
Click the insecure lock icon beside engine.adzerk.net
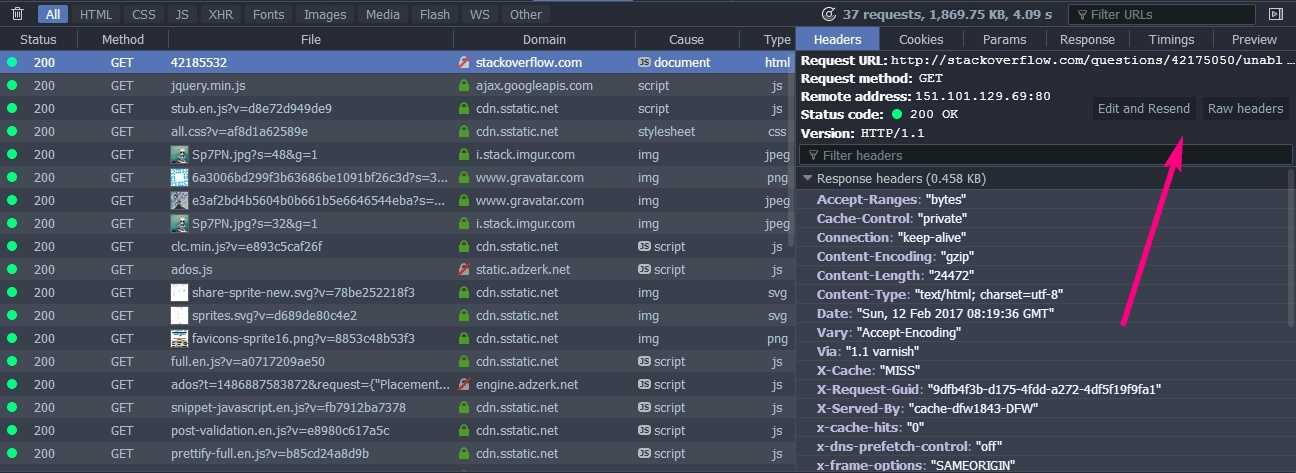[x=464, y=384]
